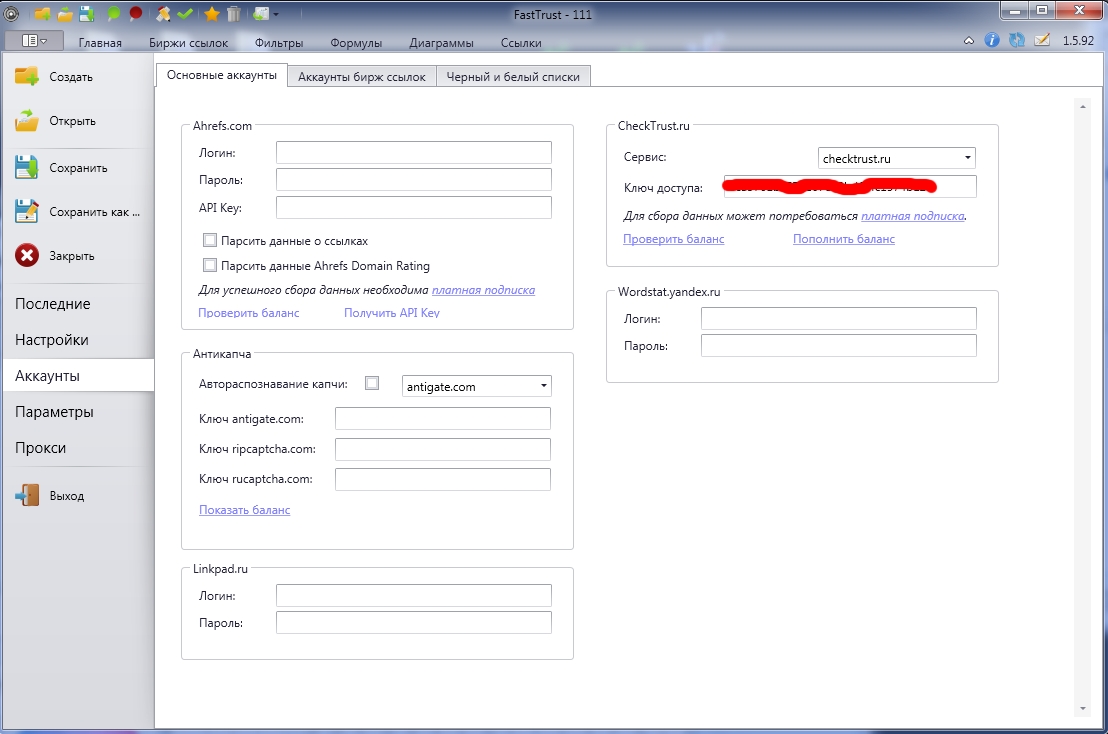1108x734 pixels.
Task: Click the export icon with green arrow in the quick toolbar
Action: click(x=261, y=13)
